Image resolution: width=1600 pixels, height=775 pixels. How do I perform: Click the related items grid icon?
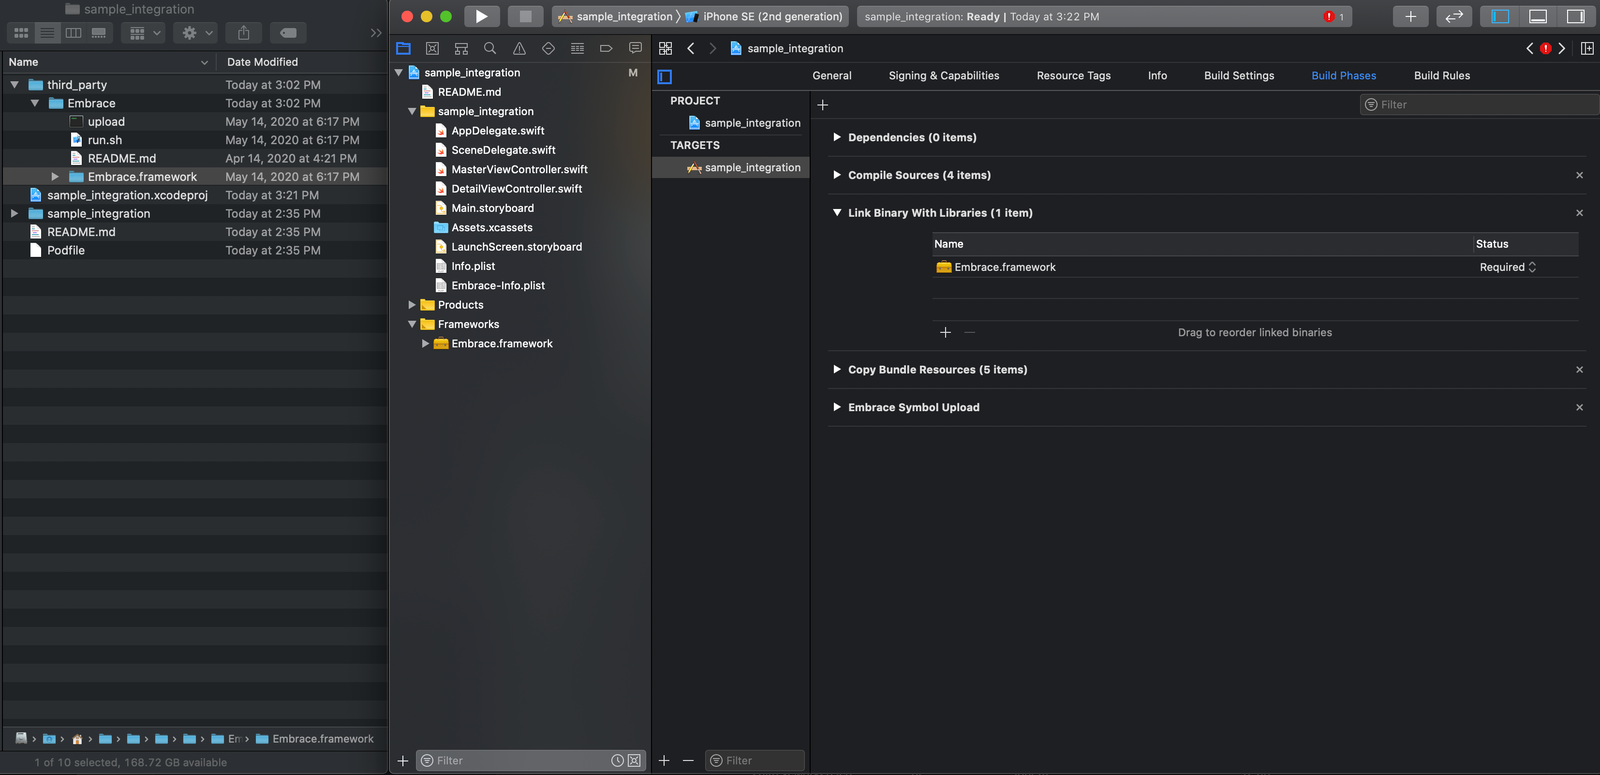click(665, 48)
